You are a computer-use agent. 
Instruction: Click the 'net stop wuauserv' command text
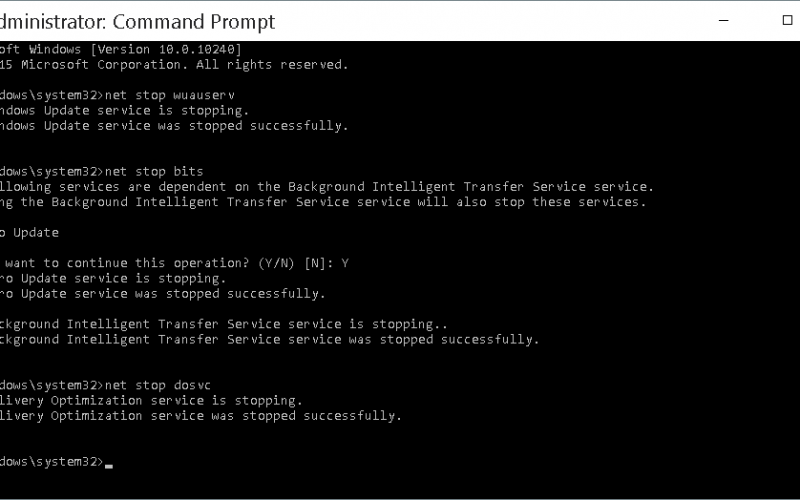click(x=170, y=95)
